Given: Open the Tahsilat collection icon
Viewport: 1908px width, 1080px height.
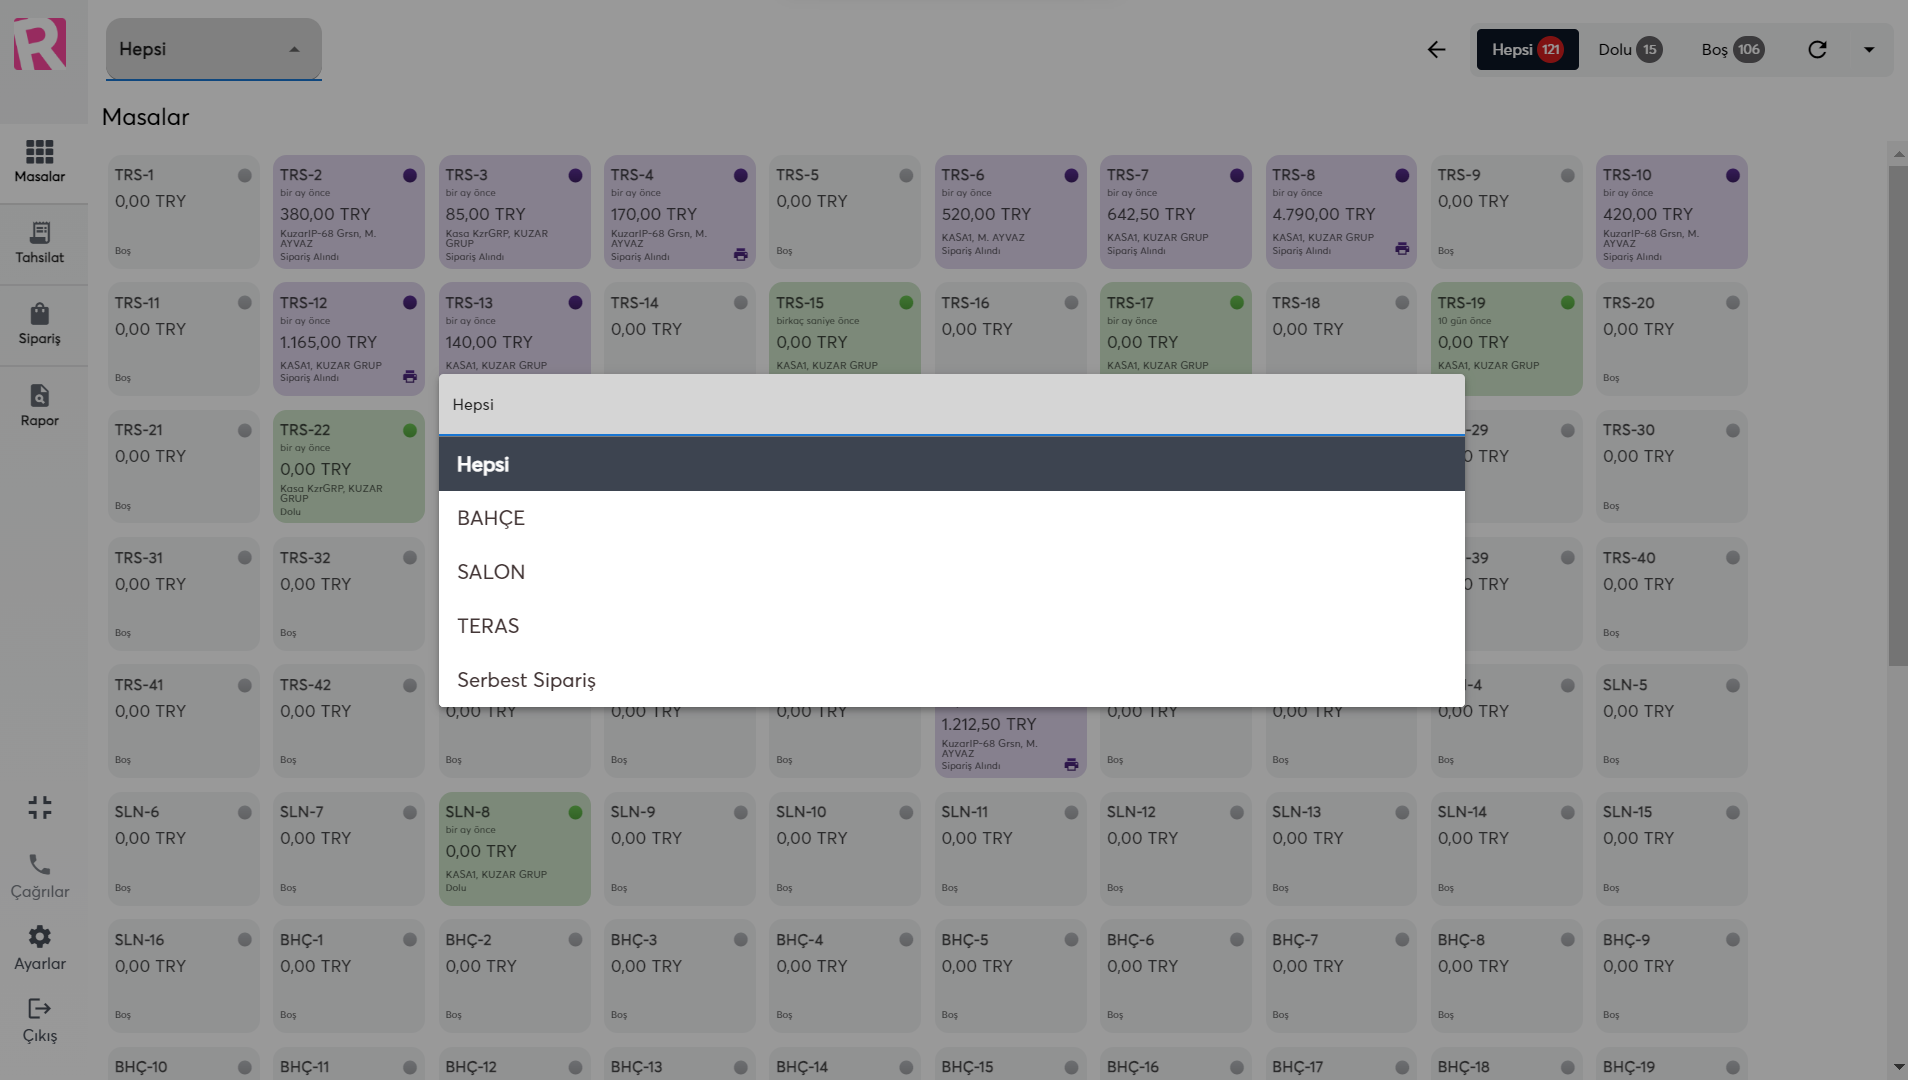Looking at the screenshot, I should click(x=40, y=234).
